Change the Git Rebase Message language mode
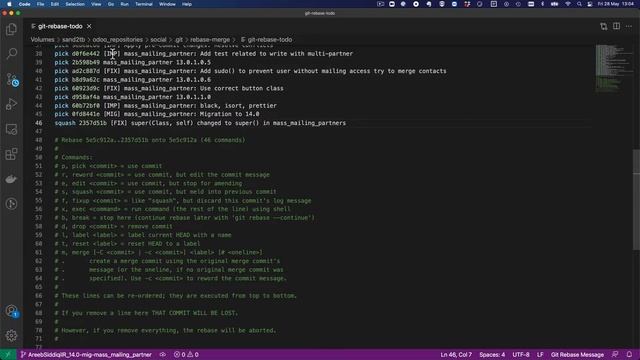 point(577,355)
